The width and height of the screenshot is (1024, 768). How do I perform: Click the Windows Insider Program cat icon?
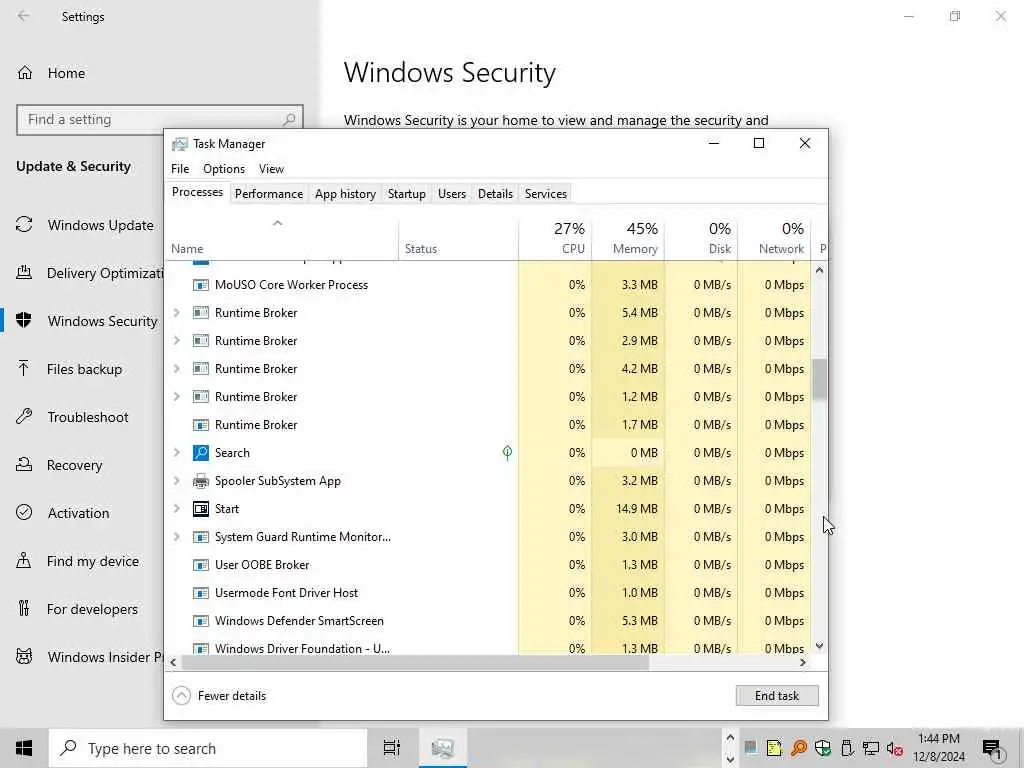coord(24,656)
